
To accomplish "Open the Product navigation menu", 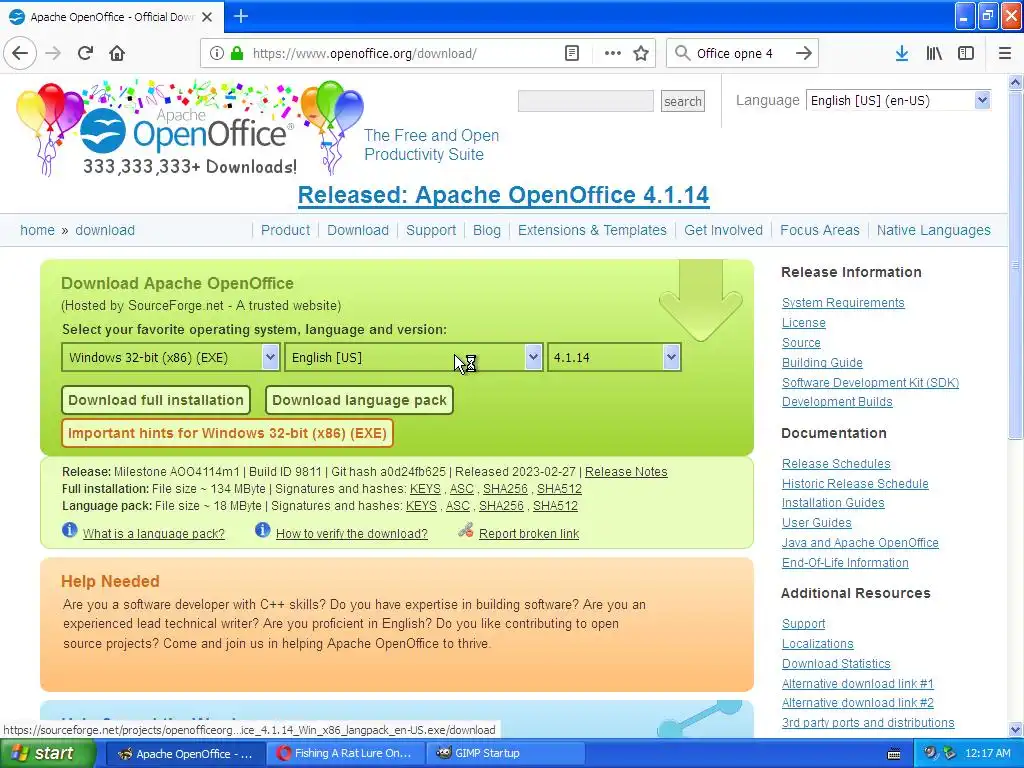I will [x=285, y=230].
